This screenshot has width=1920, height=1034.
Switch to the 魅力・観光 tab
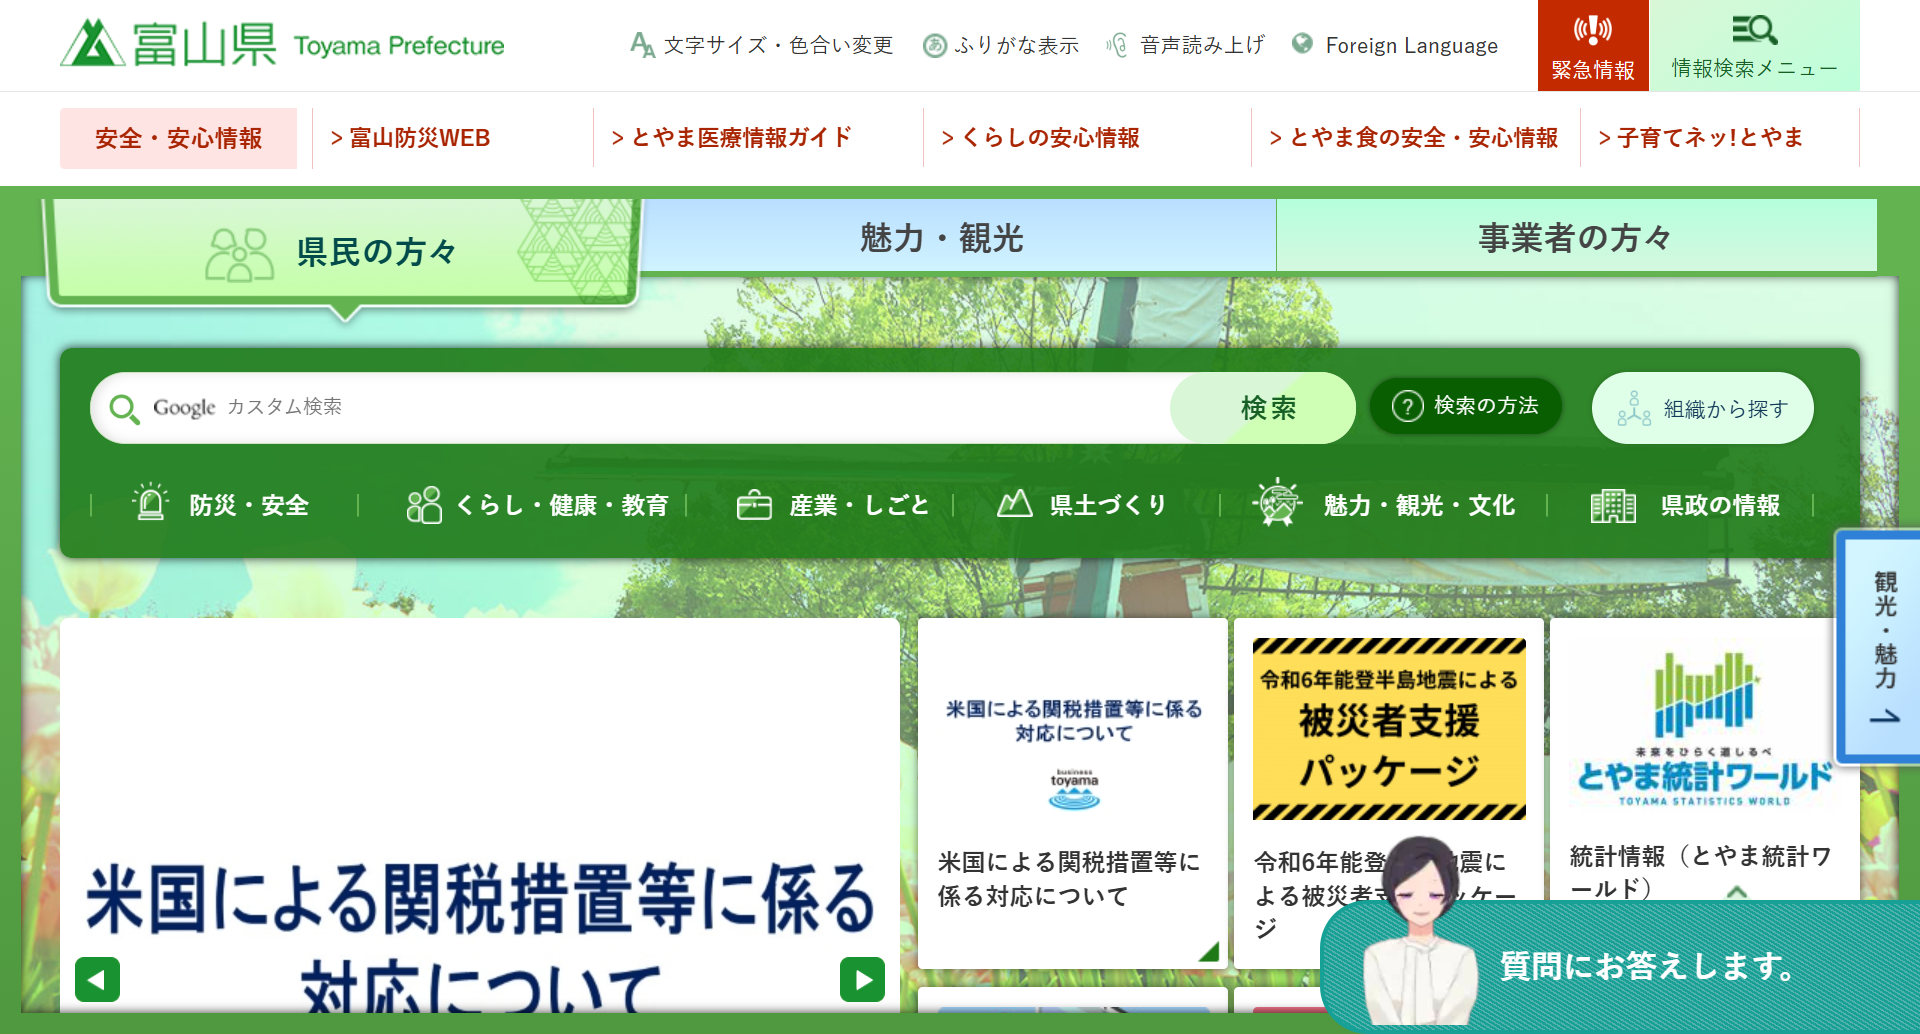[941, 238]
